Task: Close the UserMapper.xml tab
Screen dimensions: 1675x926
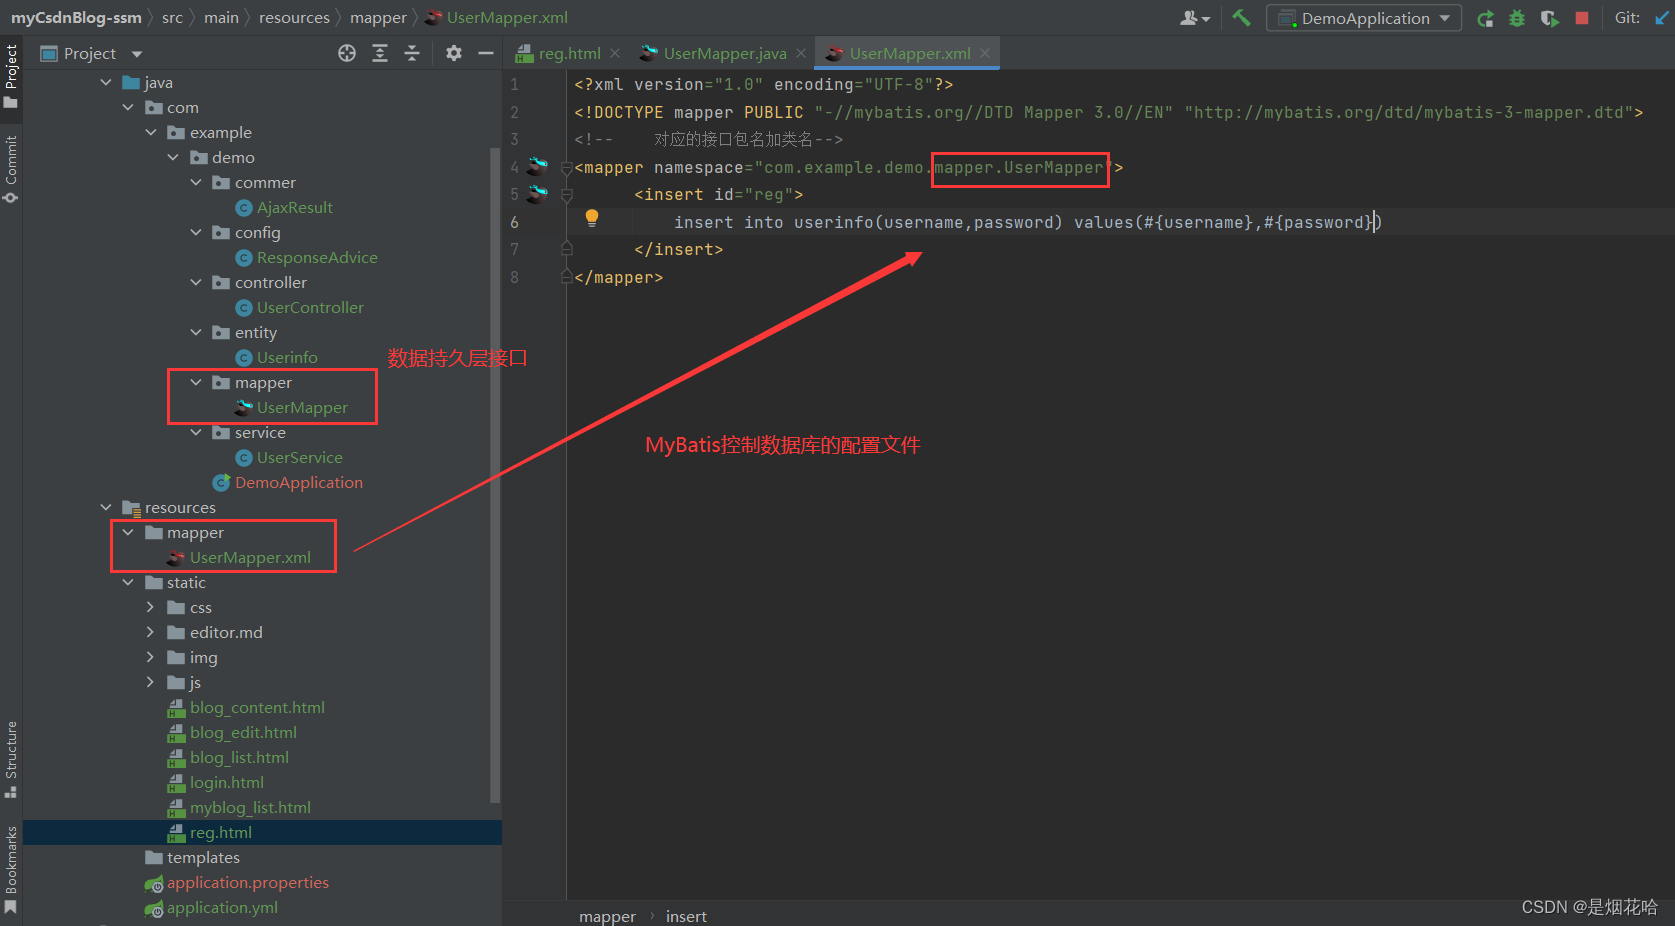Action: pos(985,53)
